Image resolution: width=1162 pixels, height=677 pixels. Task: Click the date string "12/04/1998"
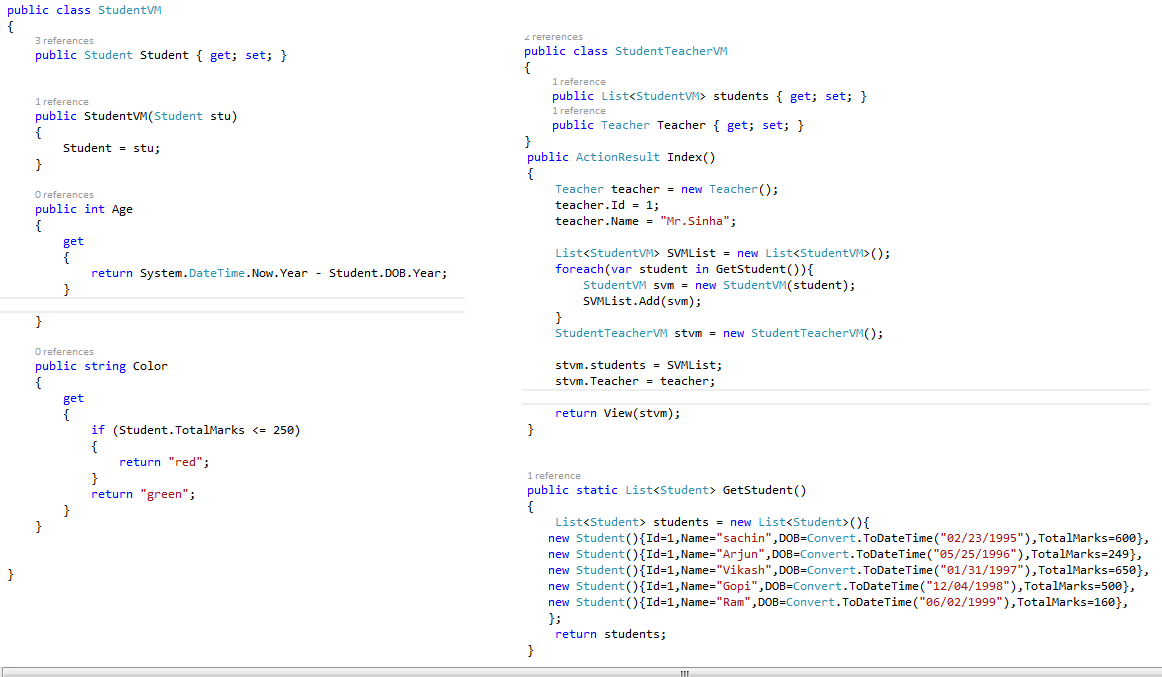point(969,587)
